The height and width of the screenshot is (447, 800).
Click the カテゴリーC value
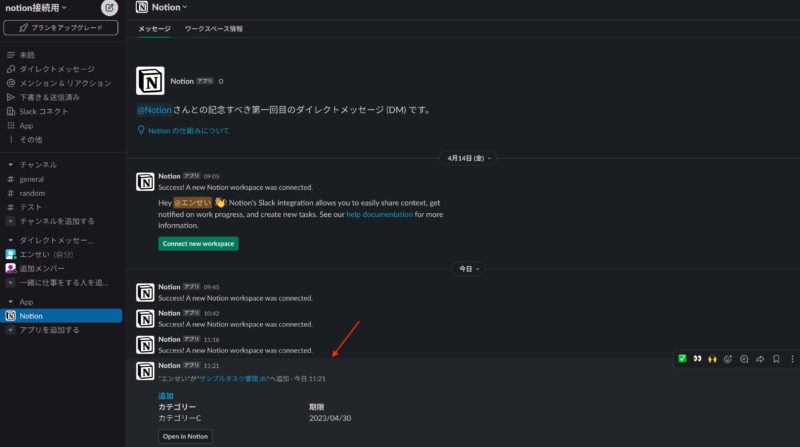tap(180, 418)
